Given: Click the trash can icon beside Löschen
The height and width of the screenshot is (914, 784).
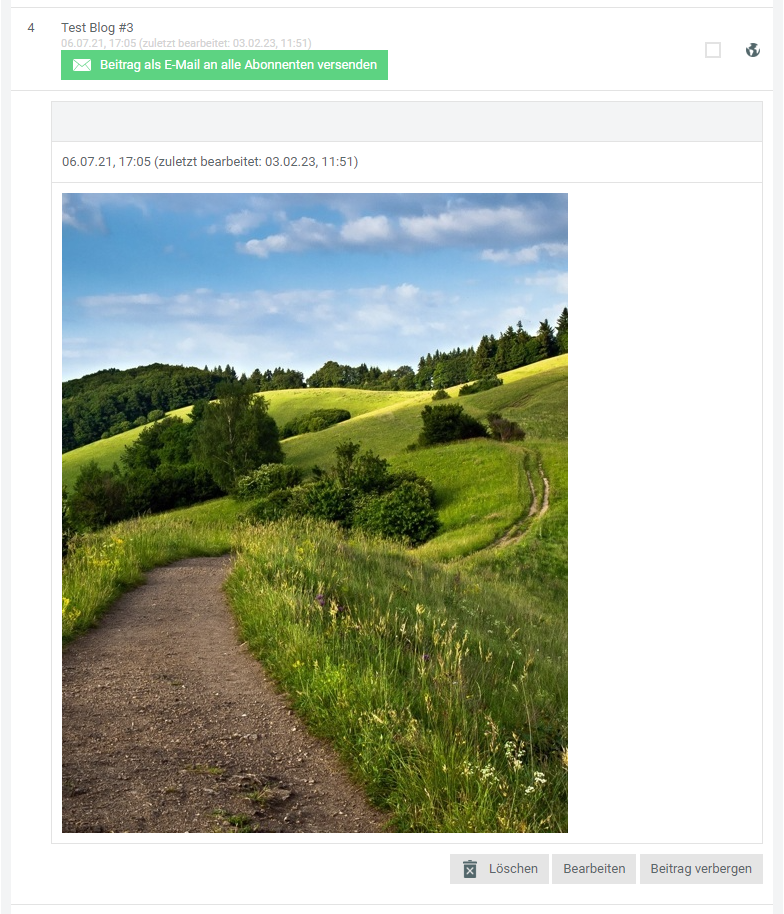Looking at the screenshot, I should click(470, 869).
